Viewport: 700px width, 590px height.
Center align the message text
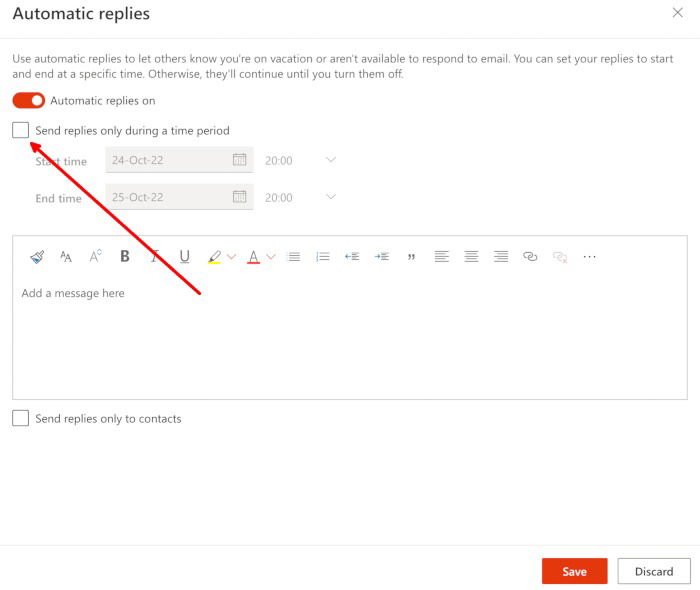click(471, 257)
